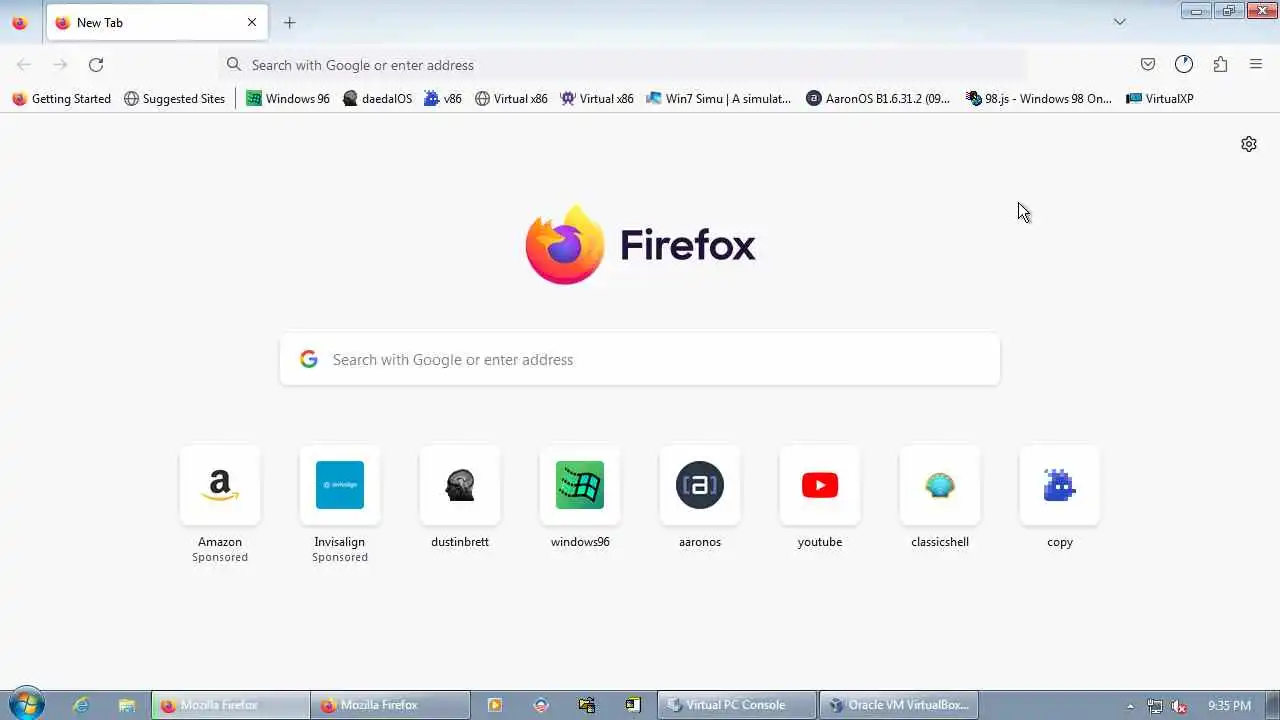Image resolution: width=1280 pixels, height=720 pixels.
Task: Switch to Oracle VM VirtualBox window
Action: pos(898,705)
